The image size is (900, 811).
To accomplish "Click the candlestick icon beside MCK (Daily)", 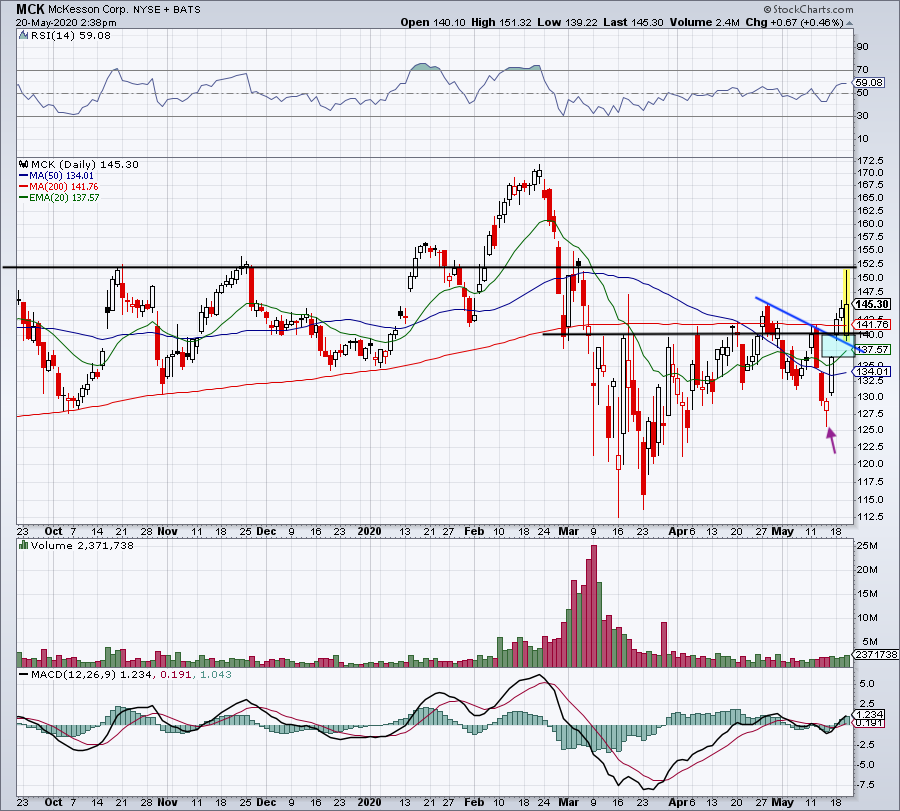I will tap(24, 164).
